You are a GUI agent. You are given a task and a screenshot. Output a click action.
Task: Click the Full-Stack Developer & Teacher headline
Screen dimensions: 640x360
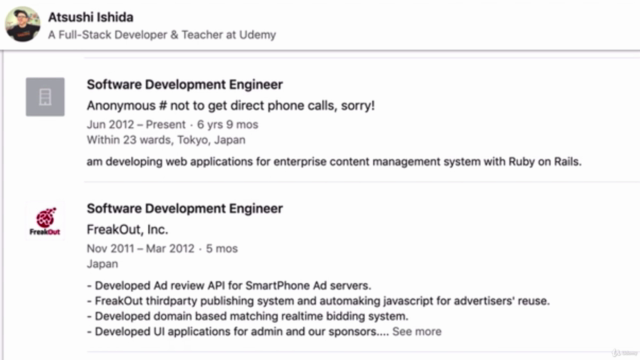[162, 35]
